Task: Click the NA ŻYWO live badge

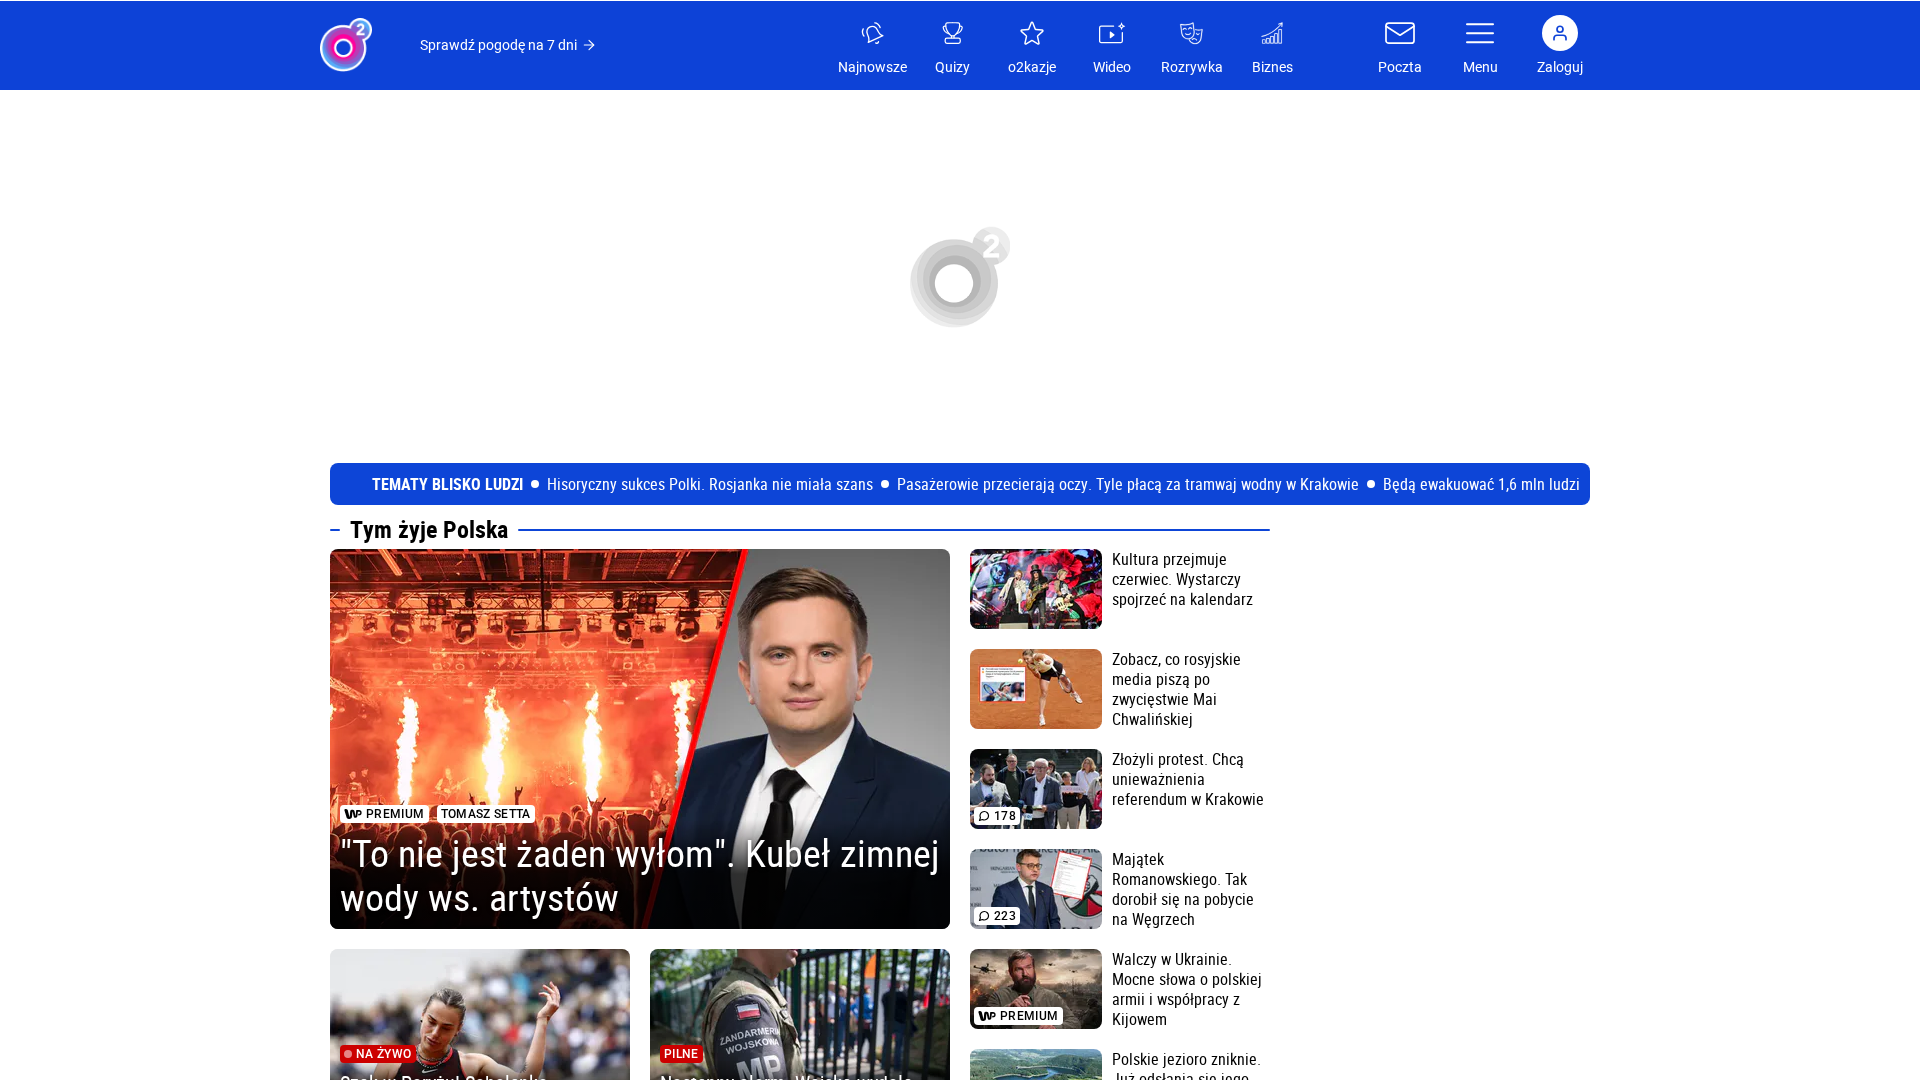Action: [378, 1054]
